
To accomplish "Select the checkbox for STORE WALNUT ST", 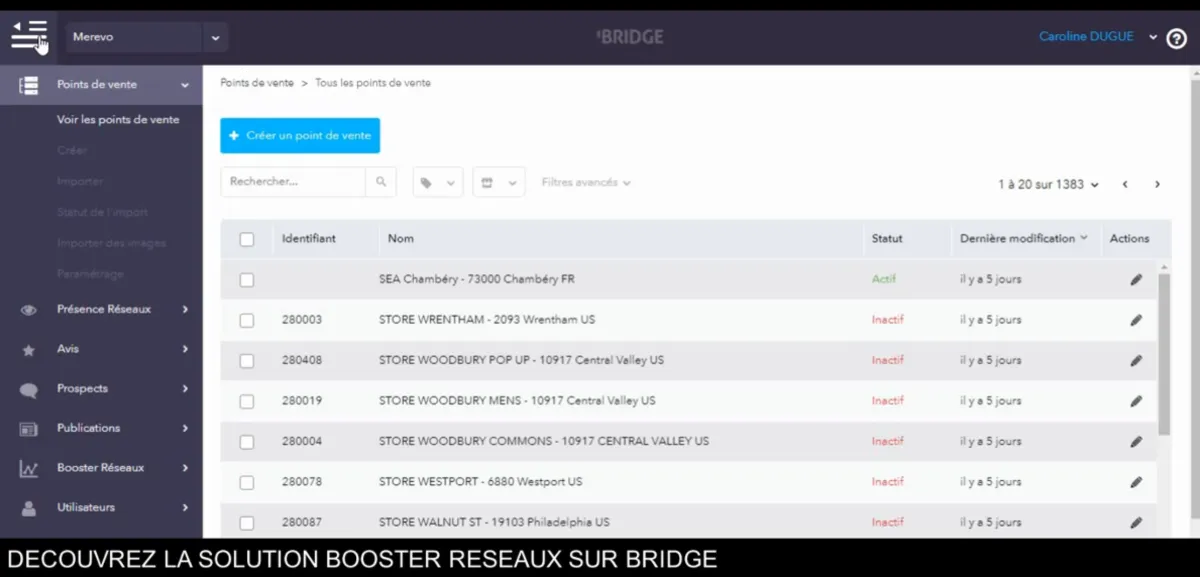I will point(247,523).
